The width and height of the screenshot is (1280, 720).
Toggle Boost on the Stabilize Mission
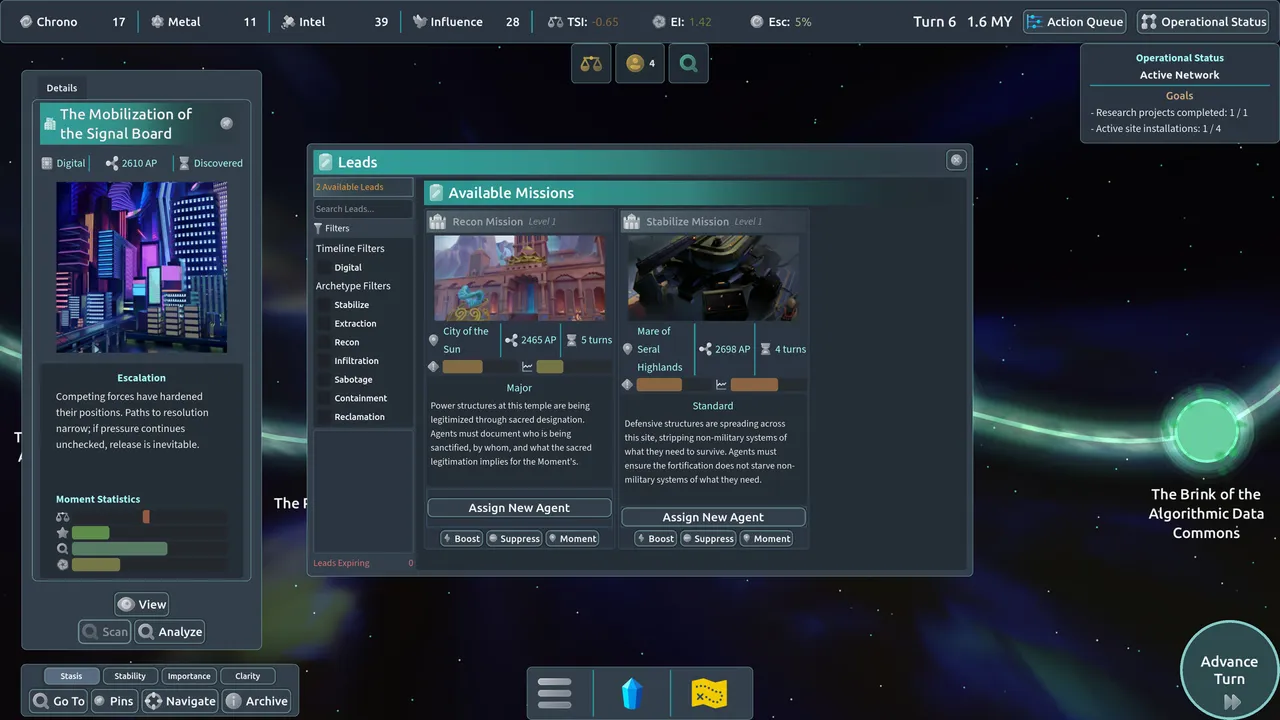click(x=655, y=538)
